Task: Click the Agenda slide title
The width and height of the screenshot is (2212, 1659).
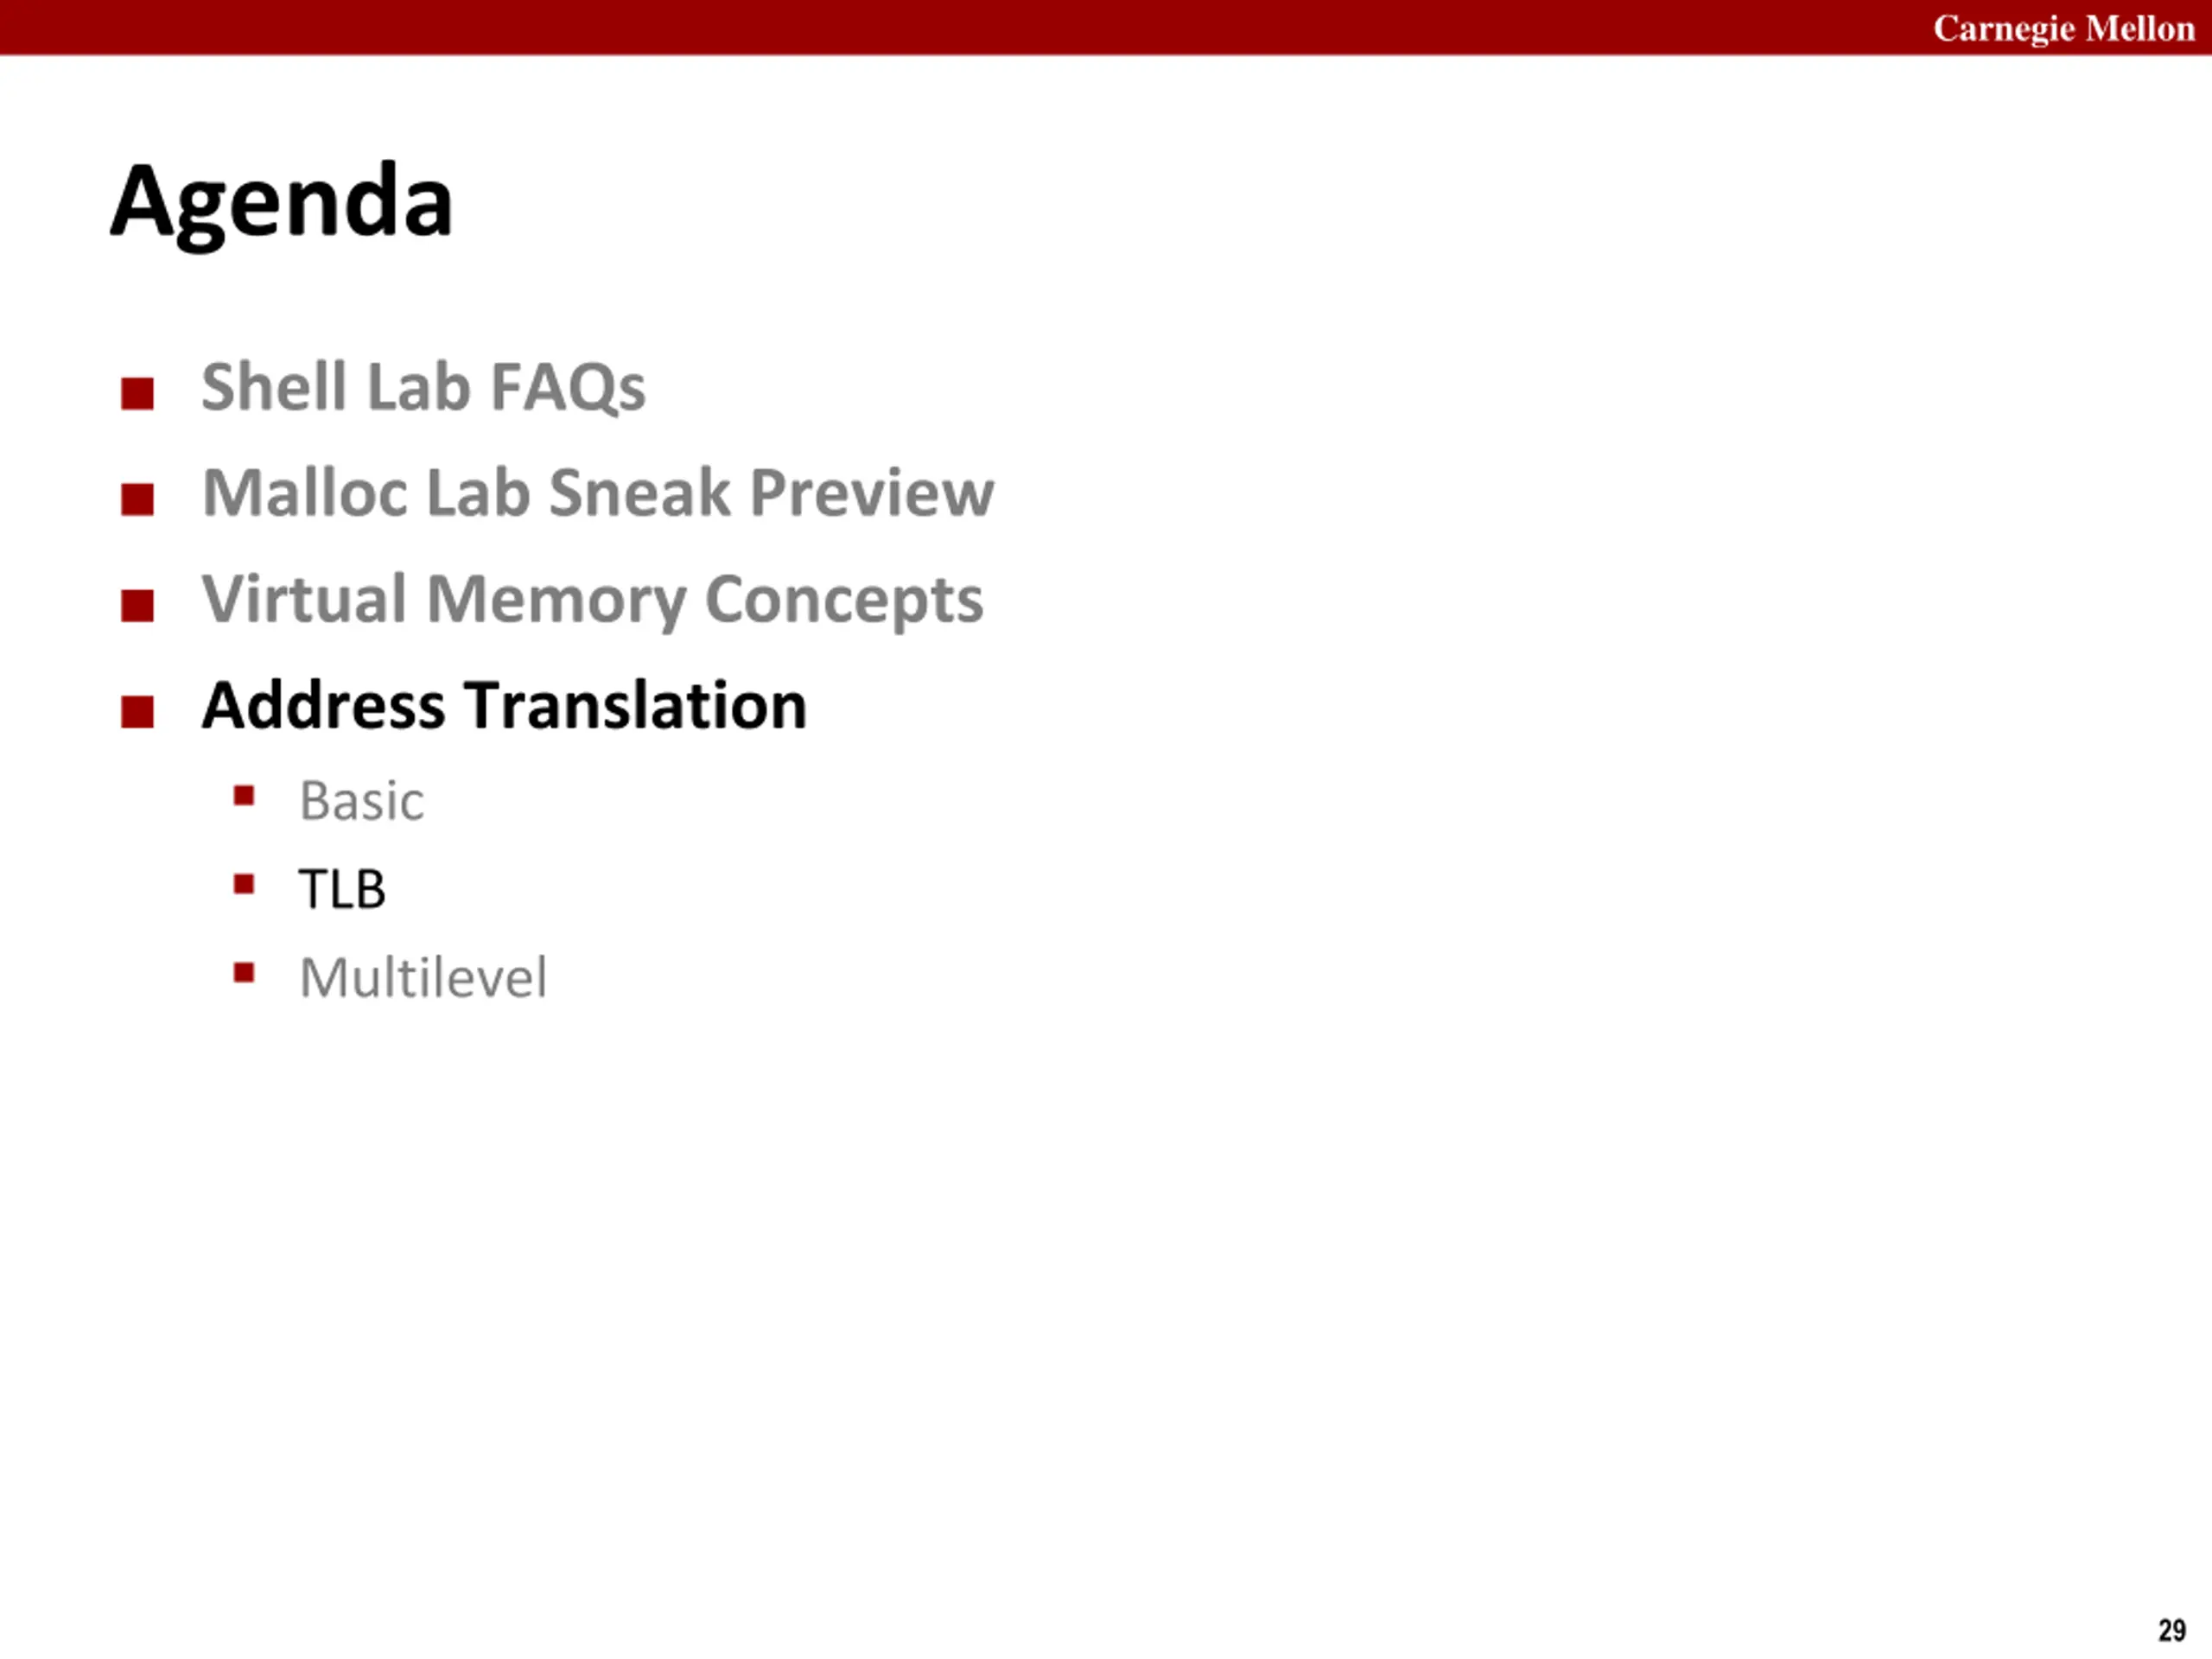Action: click(x=282, y=203)
